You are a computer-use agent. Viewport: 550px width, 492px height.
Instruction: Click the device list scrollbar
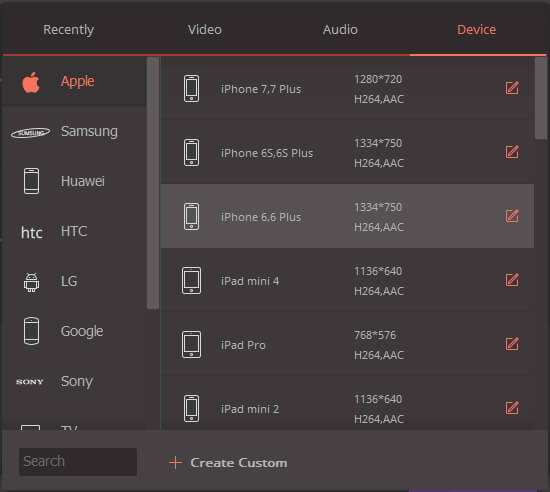pos(541,98)
